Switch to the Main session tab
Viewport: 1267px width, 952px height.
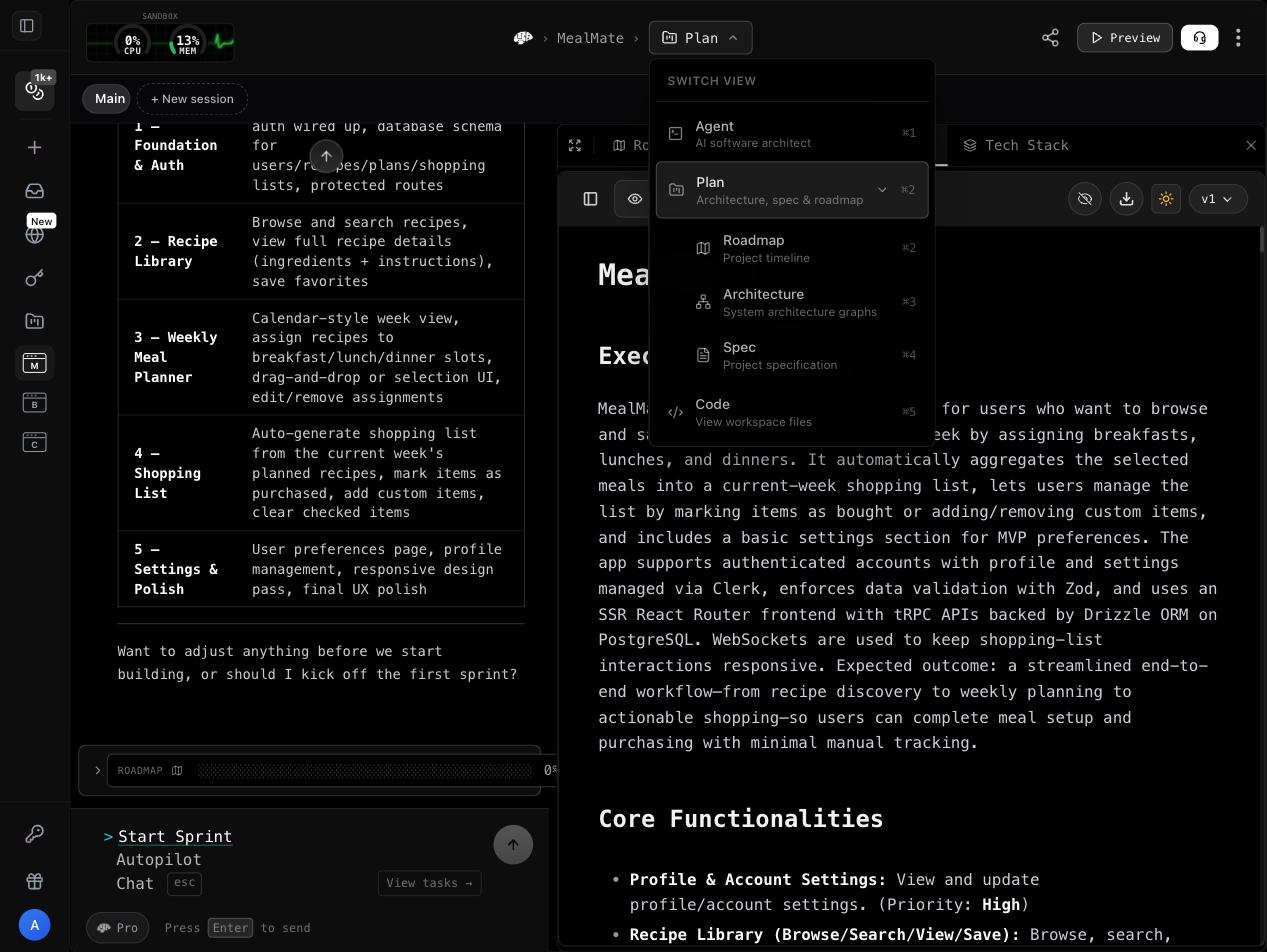(106, 99)
